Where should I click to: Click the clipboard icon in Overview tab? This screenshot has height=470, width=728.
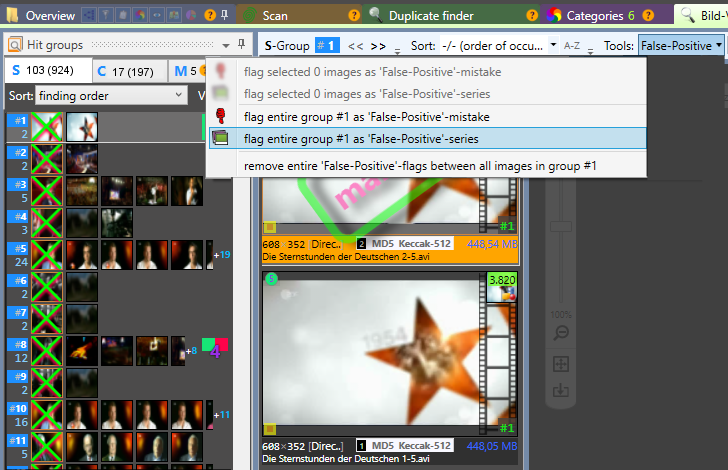pos(123,15)
